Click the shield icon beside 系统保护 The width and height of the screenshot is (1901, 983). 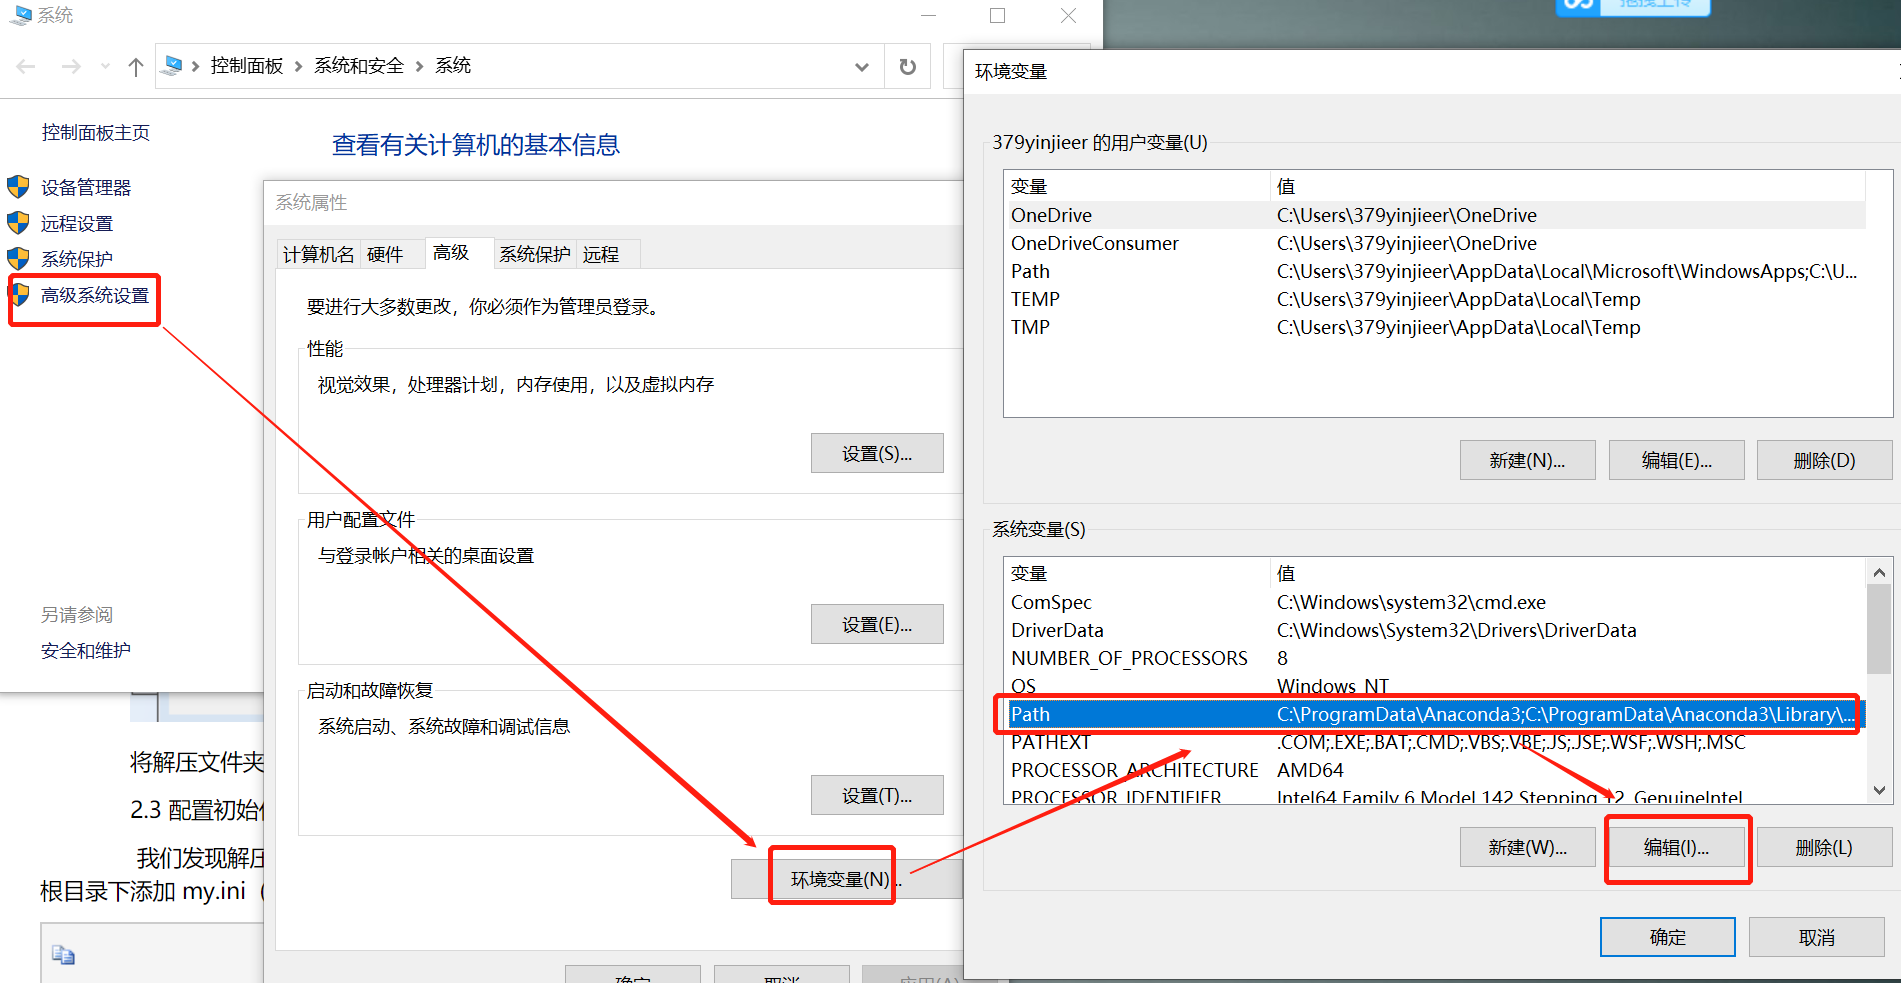click(x=18, y=259)
